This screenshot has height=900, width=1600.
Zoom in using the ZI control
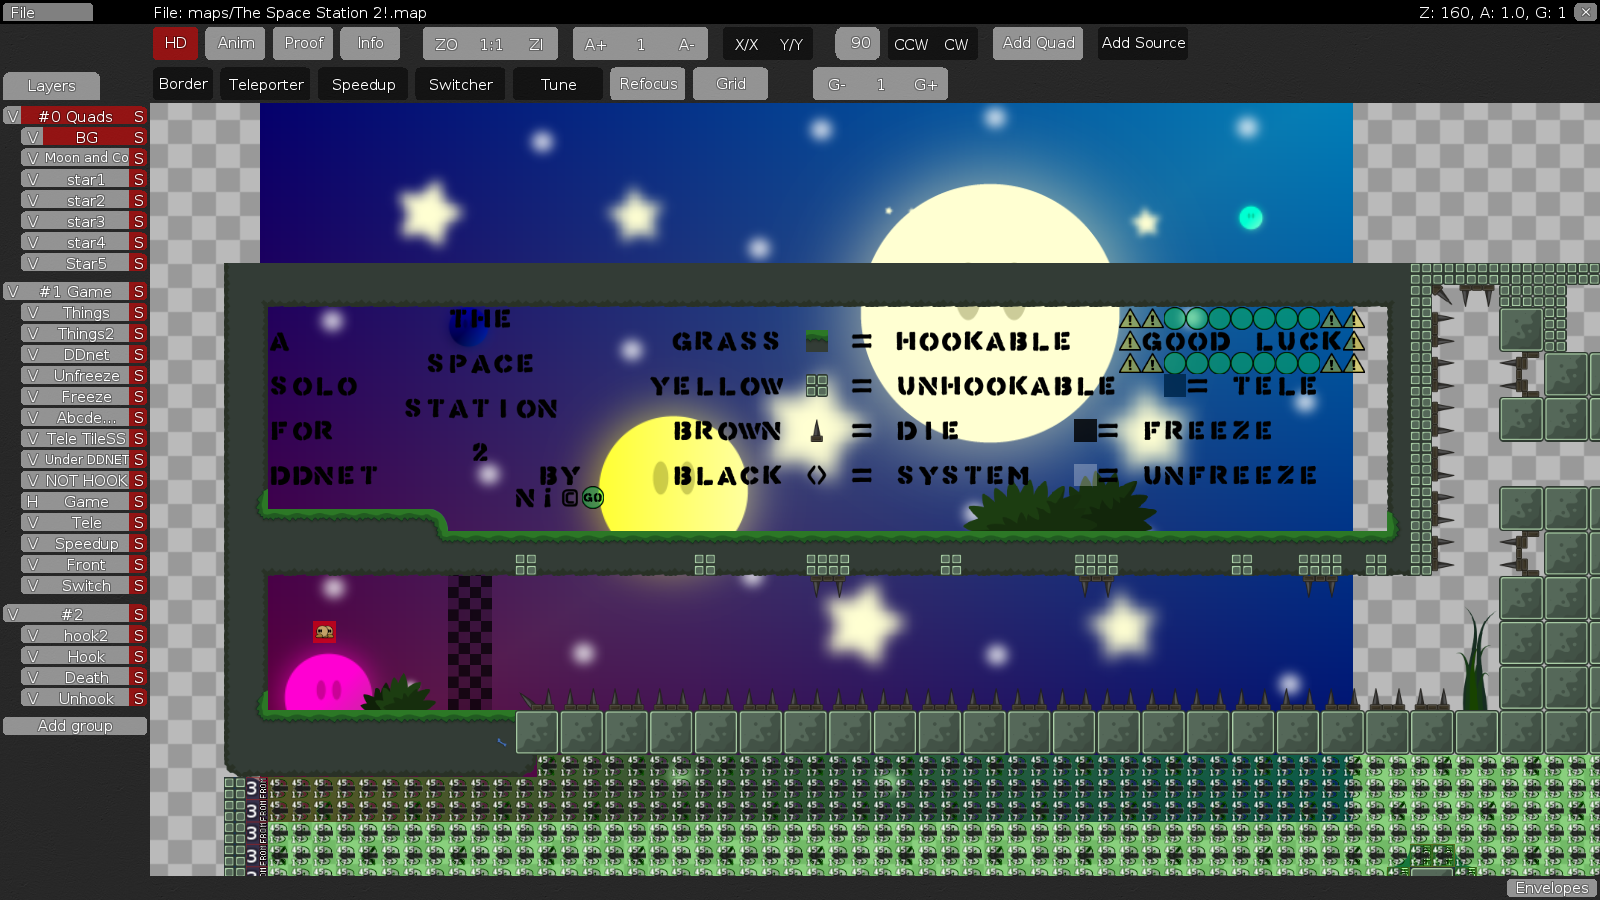(536, 44)
